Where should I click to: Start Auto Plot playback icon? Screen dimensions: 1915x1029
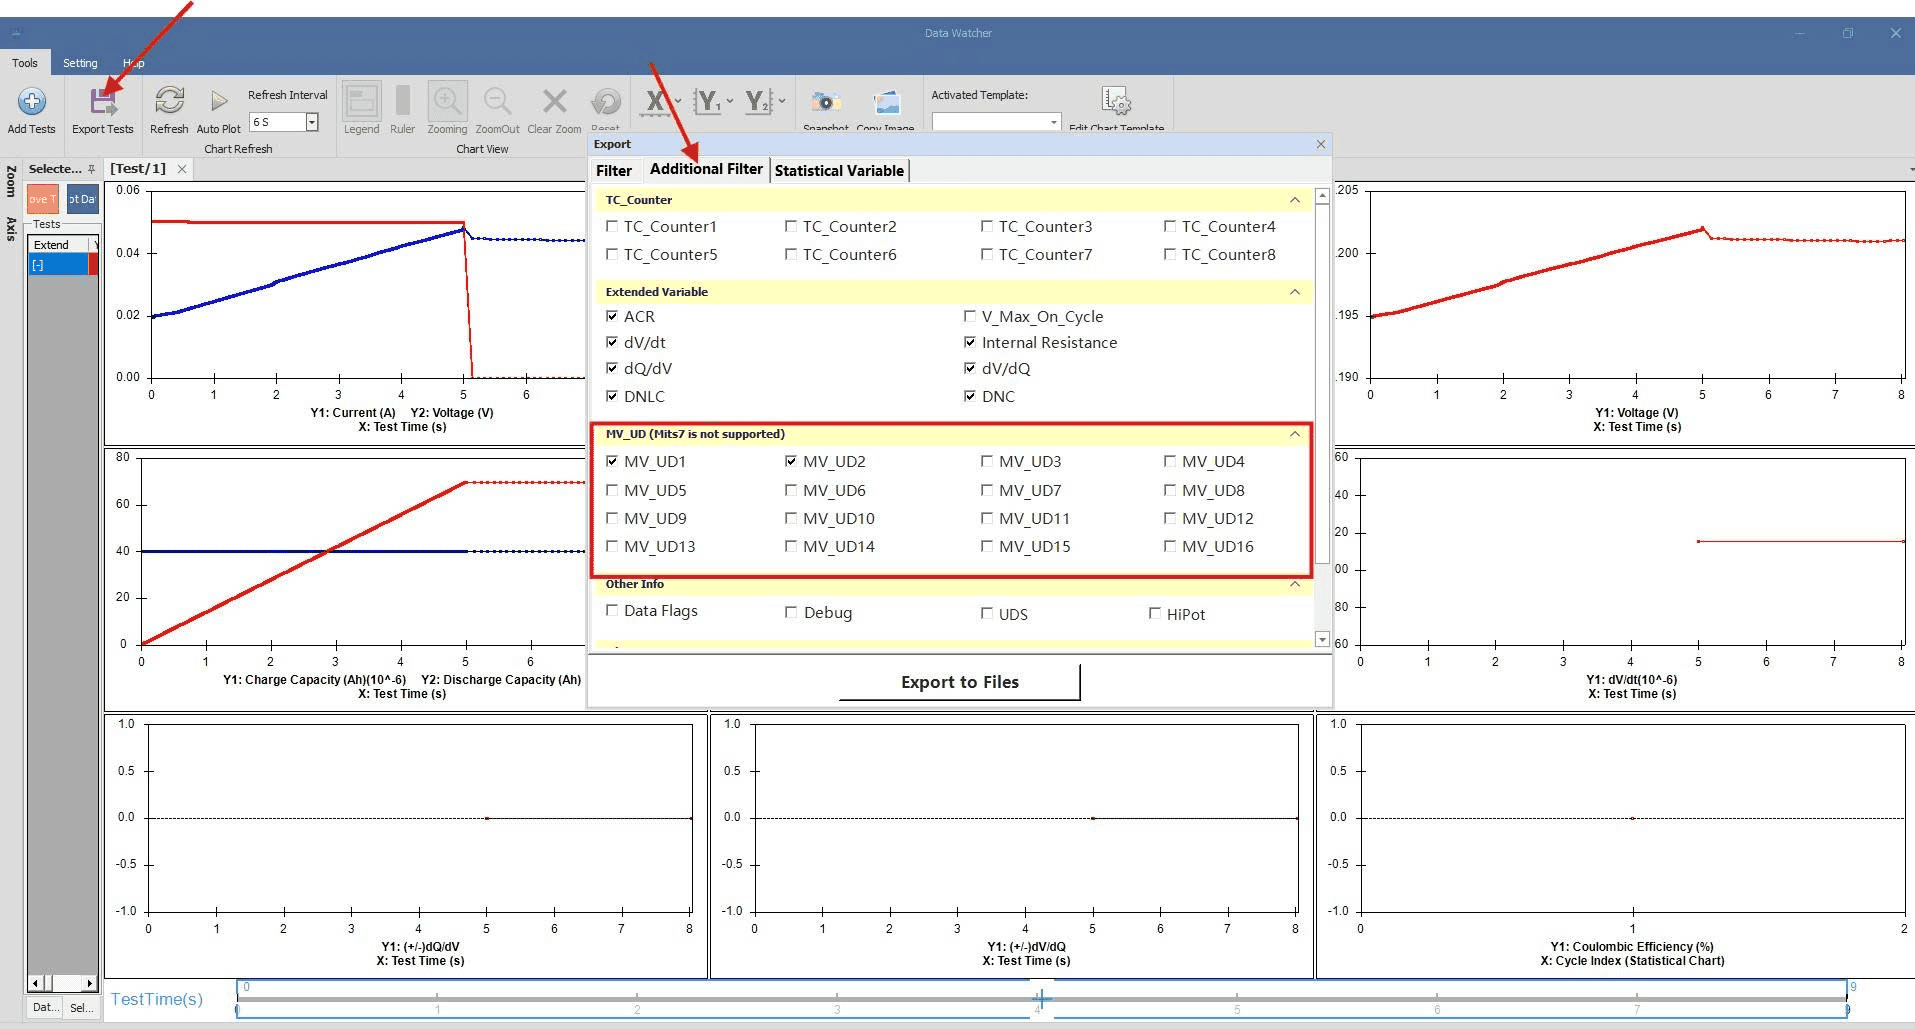pos(218,101)
